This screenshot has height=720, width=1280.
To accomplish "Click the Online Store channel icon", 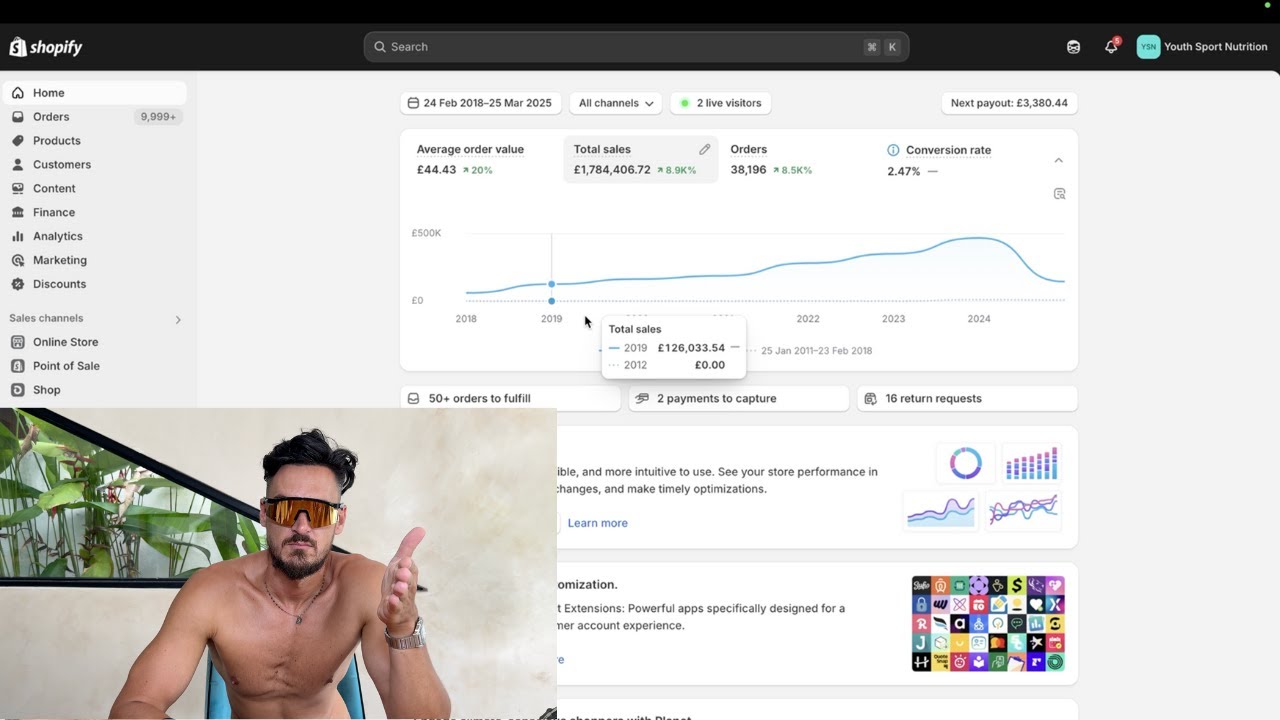I will pos(18,342).
